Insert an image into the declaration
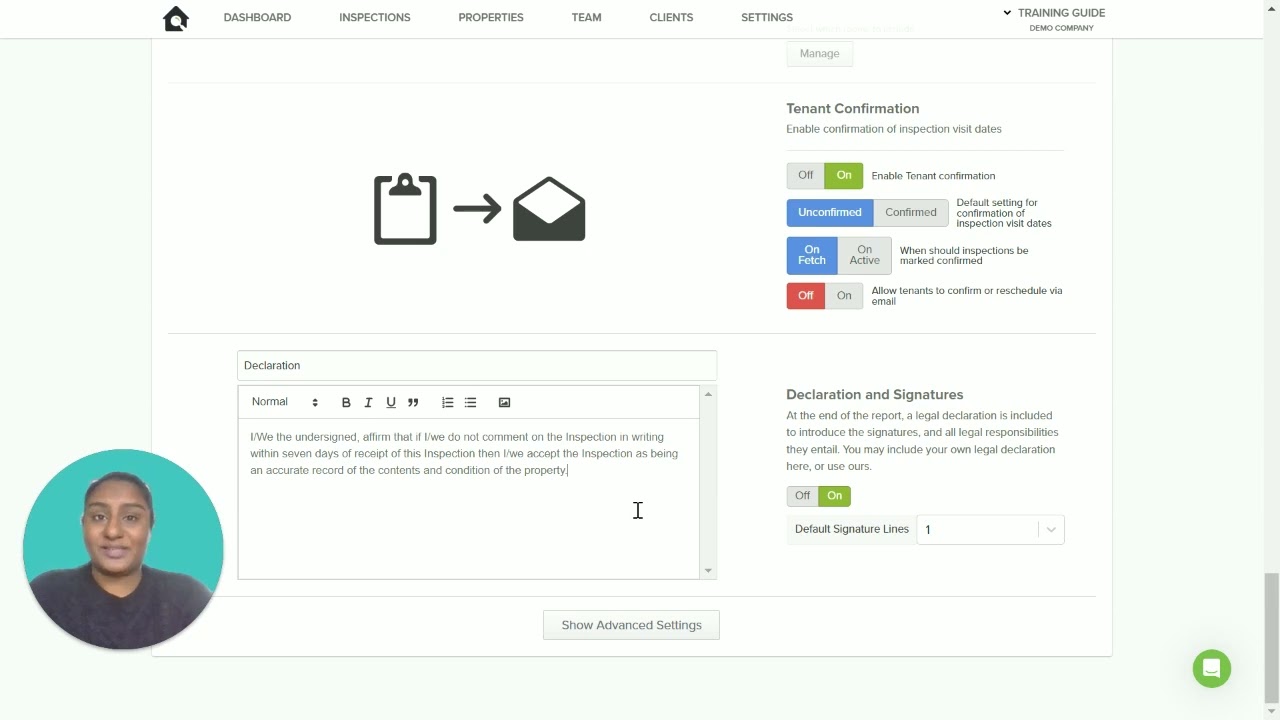This screenshot has height=720, width=1280. point(505,402)
